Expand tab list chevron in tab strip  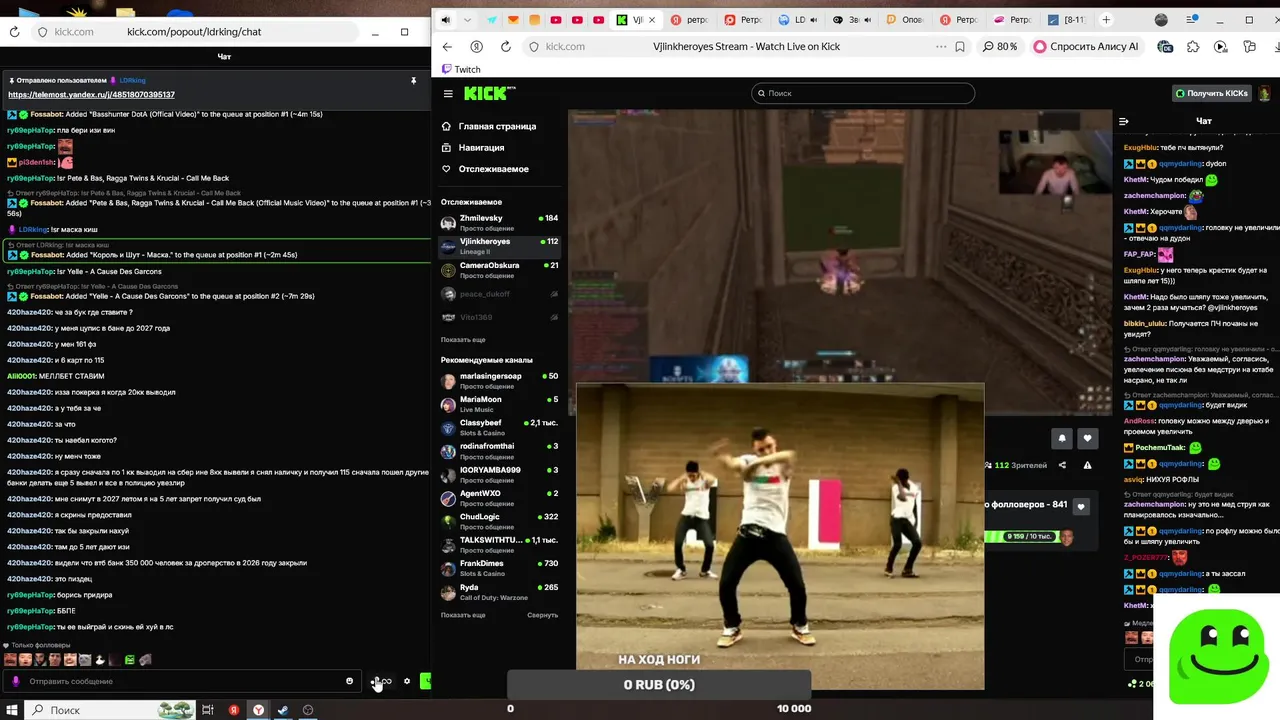(x=469, y=20)
